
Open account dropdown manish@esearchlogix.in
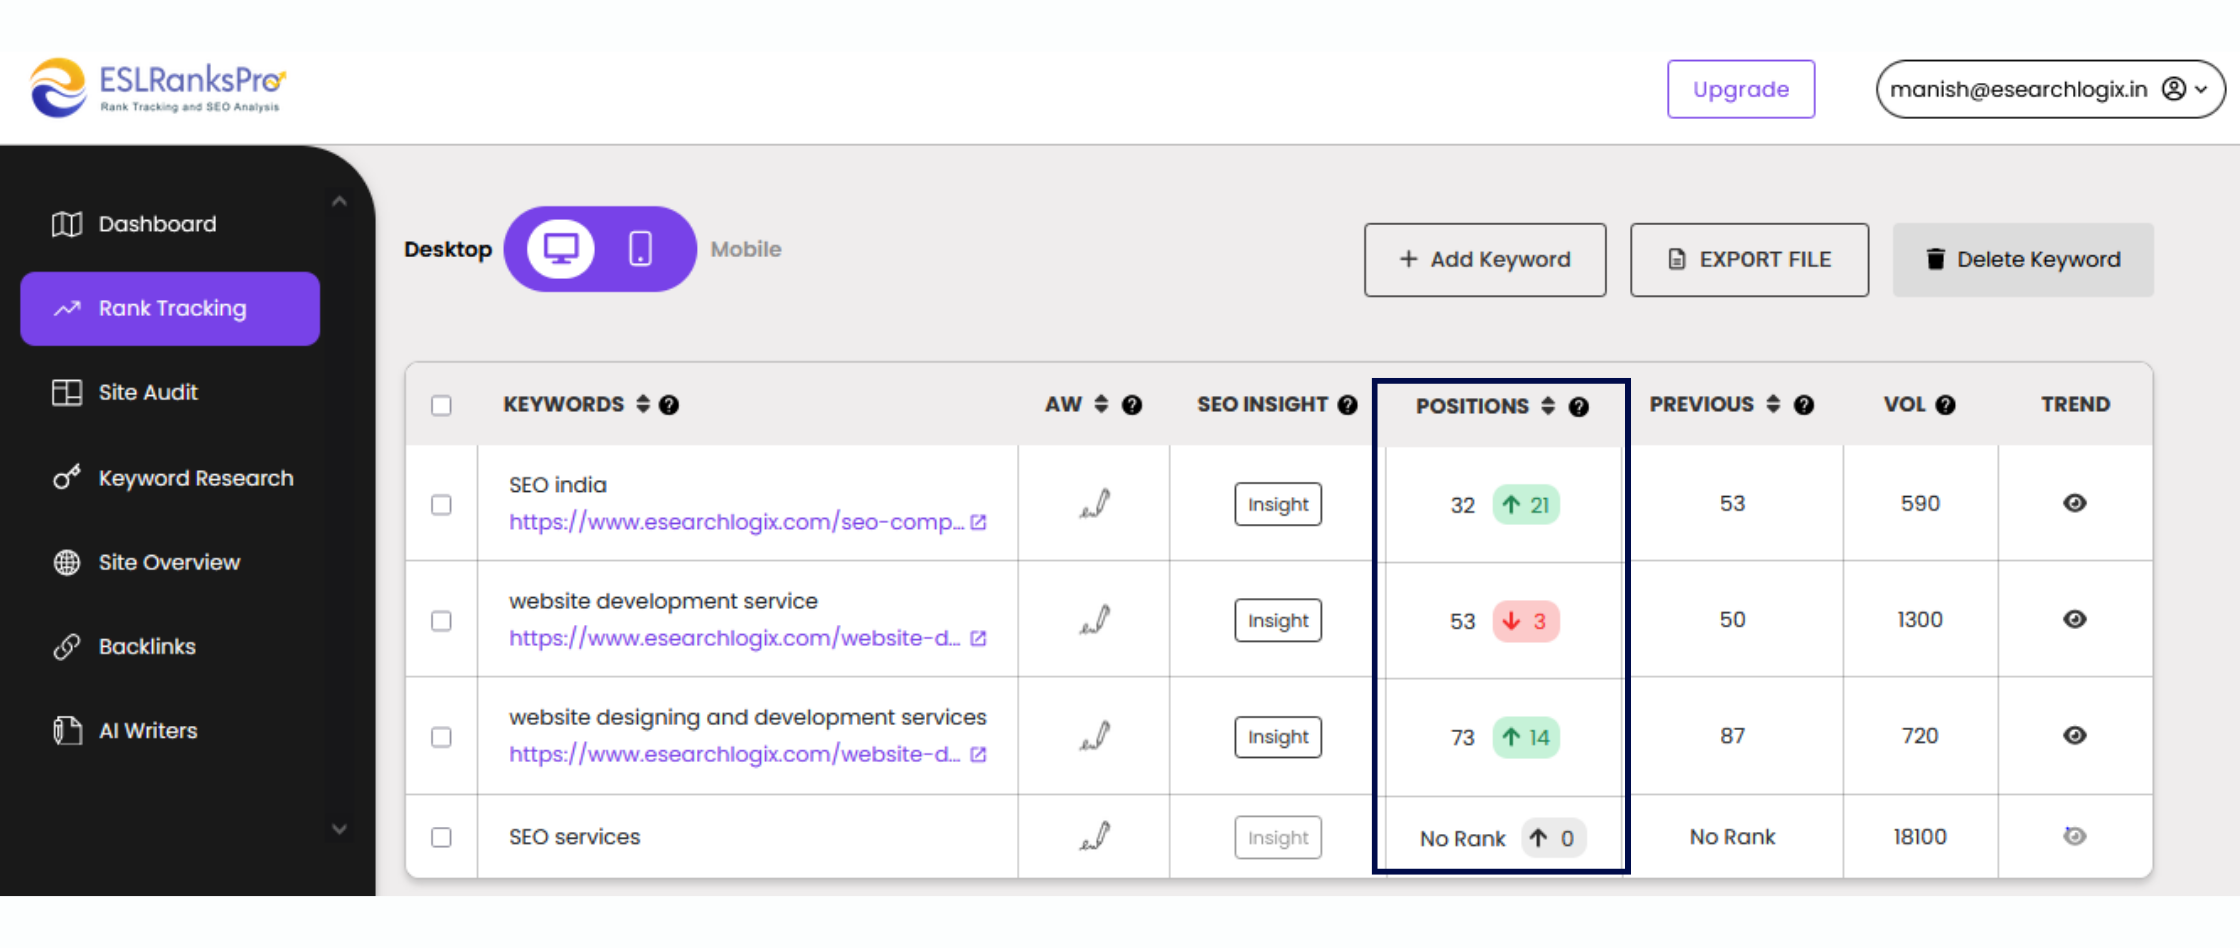[2051, 89]
